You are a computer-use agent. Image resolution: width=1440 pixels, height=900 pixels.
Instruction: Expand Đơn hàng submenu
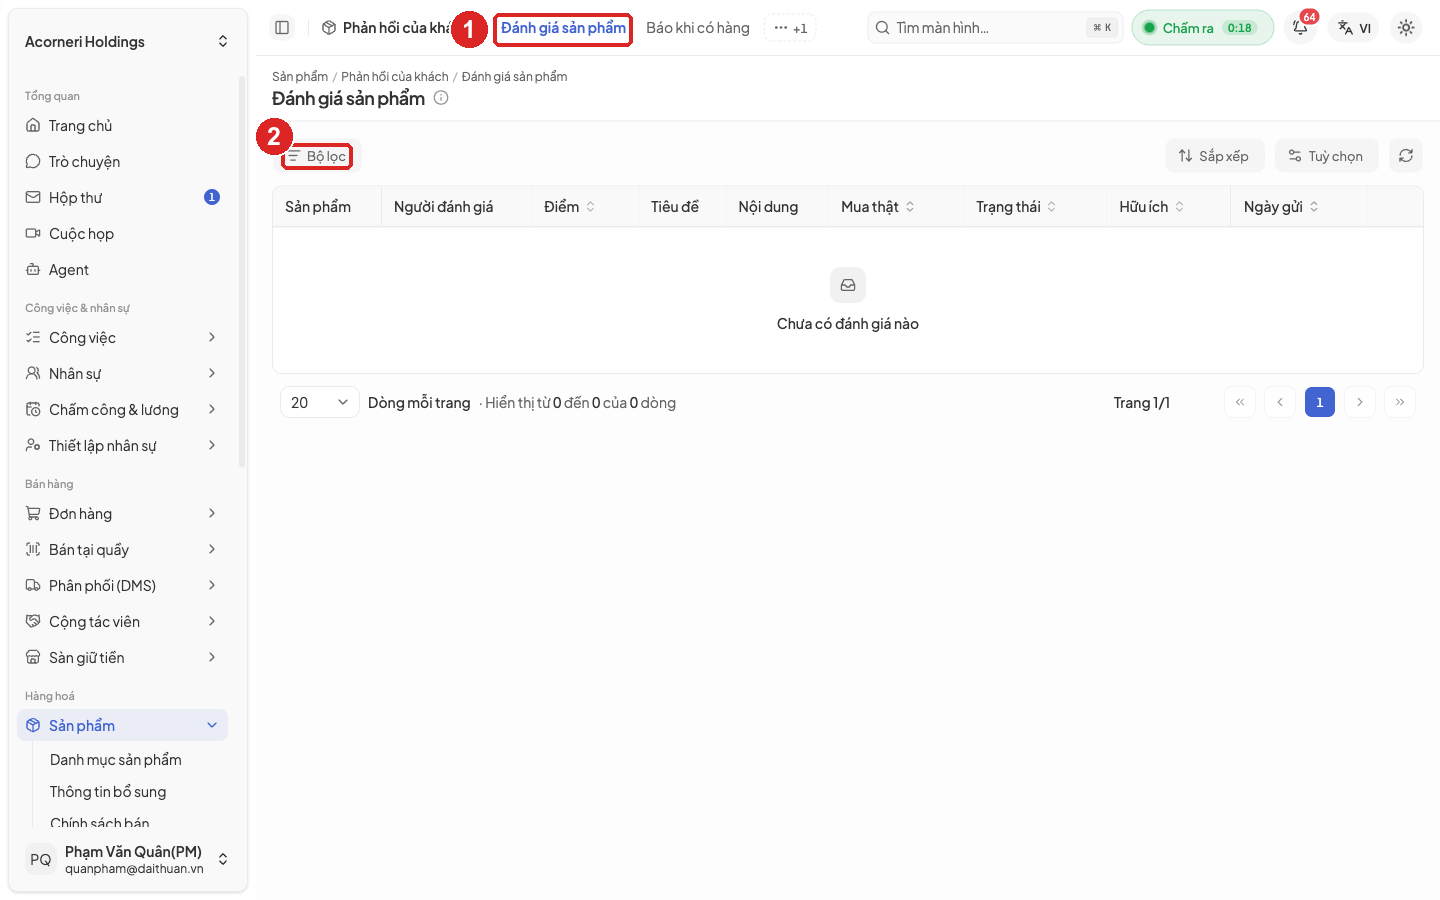pos(122,514)
